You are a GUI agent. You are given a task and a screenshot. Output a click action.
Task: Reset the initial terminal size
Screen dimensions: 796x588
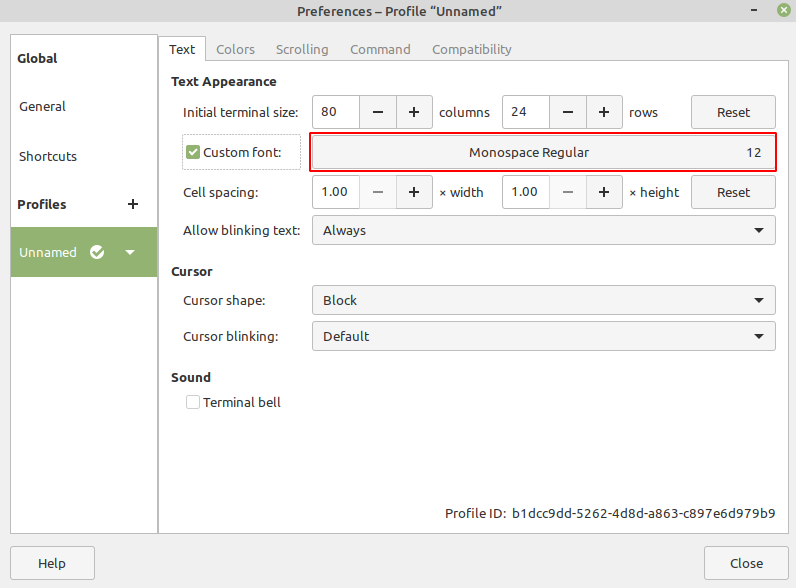[x=733, y=113]
